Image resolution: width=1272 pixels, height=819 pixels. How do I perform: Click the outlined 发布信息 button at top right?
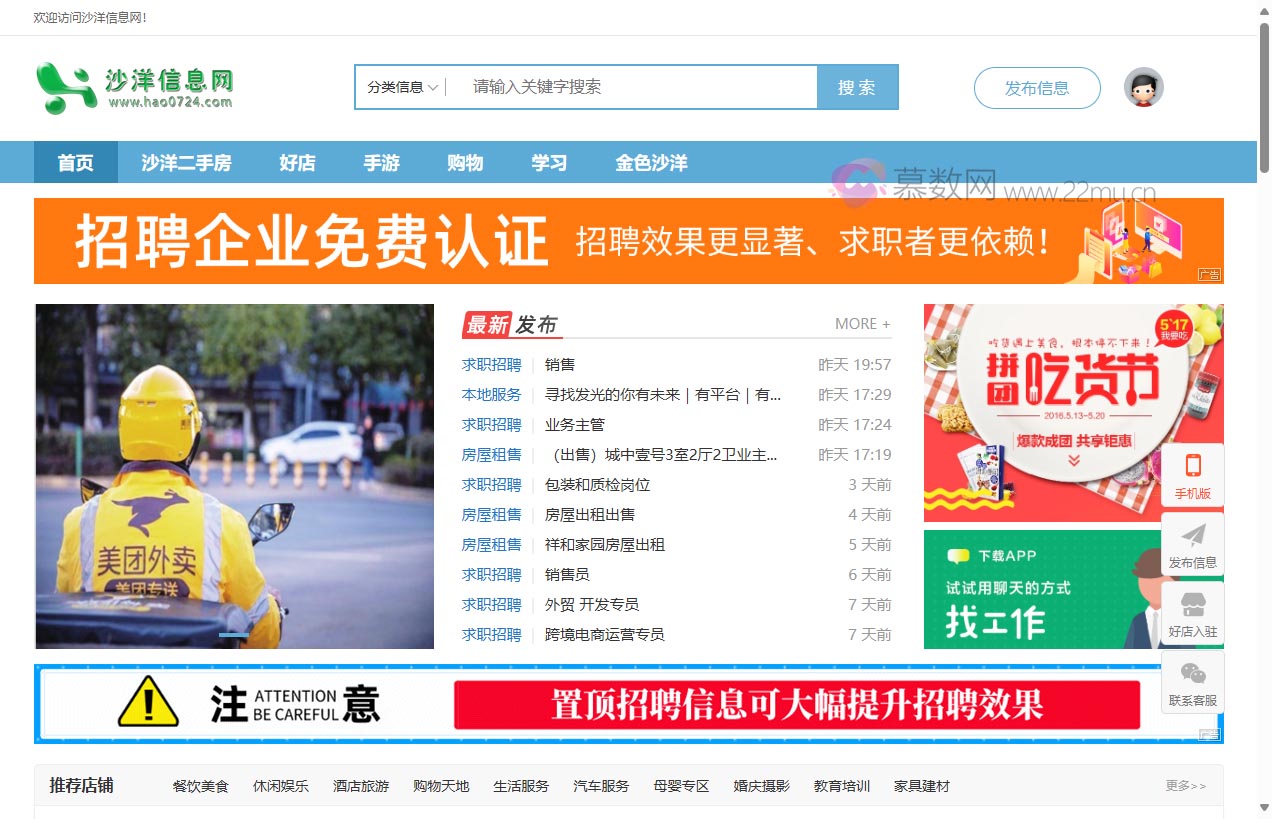click(1037, 88)
